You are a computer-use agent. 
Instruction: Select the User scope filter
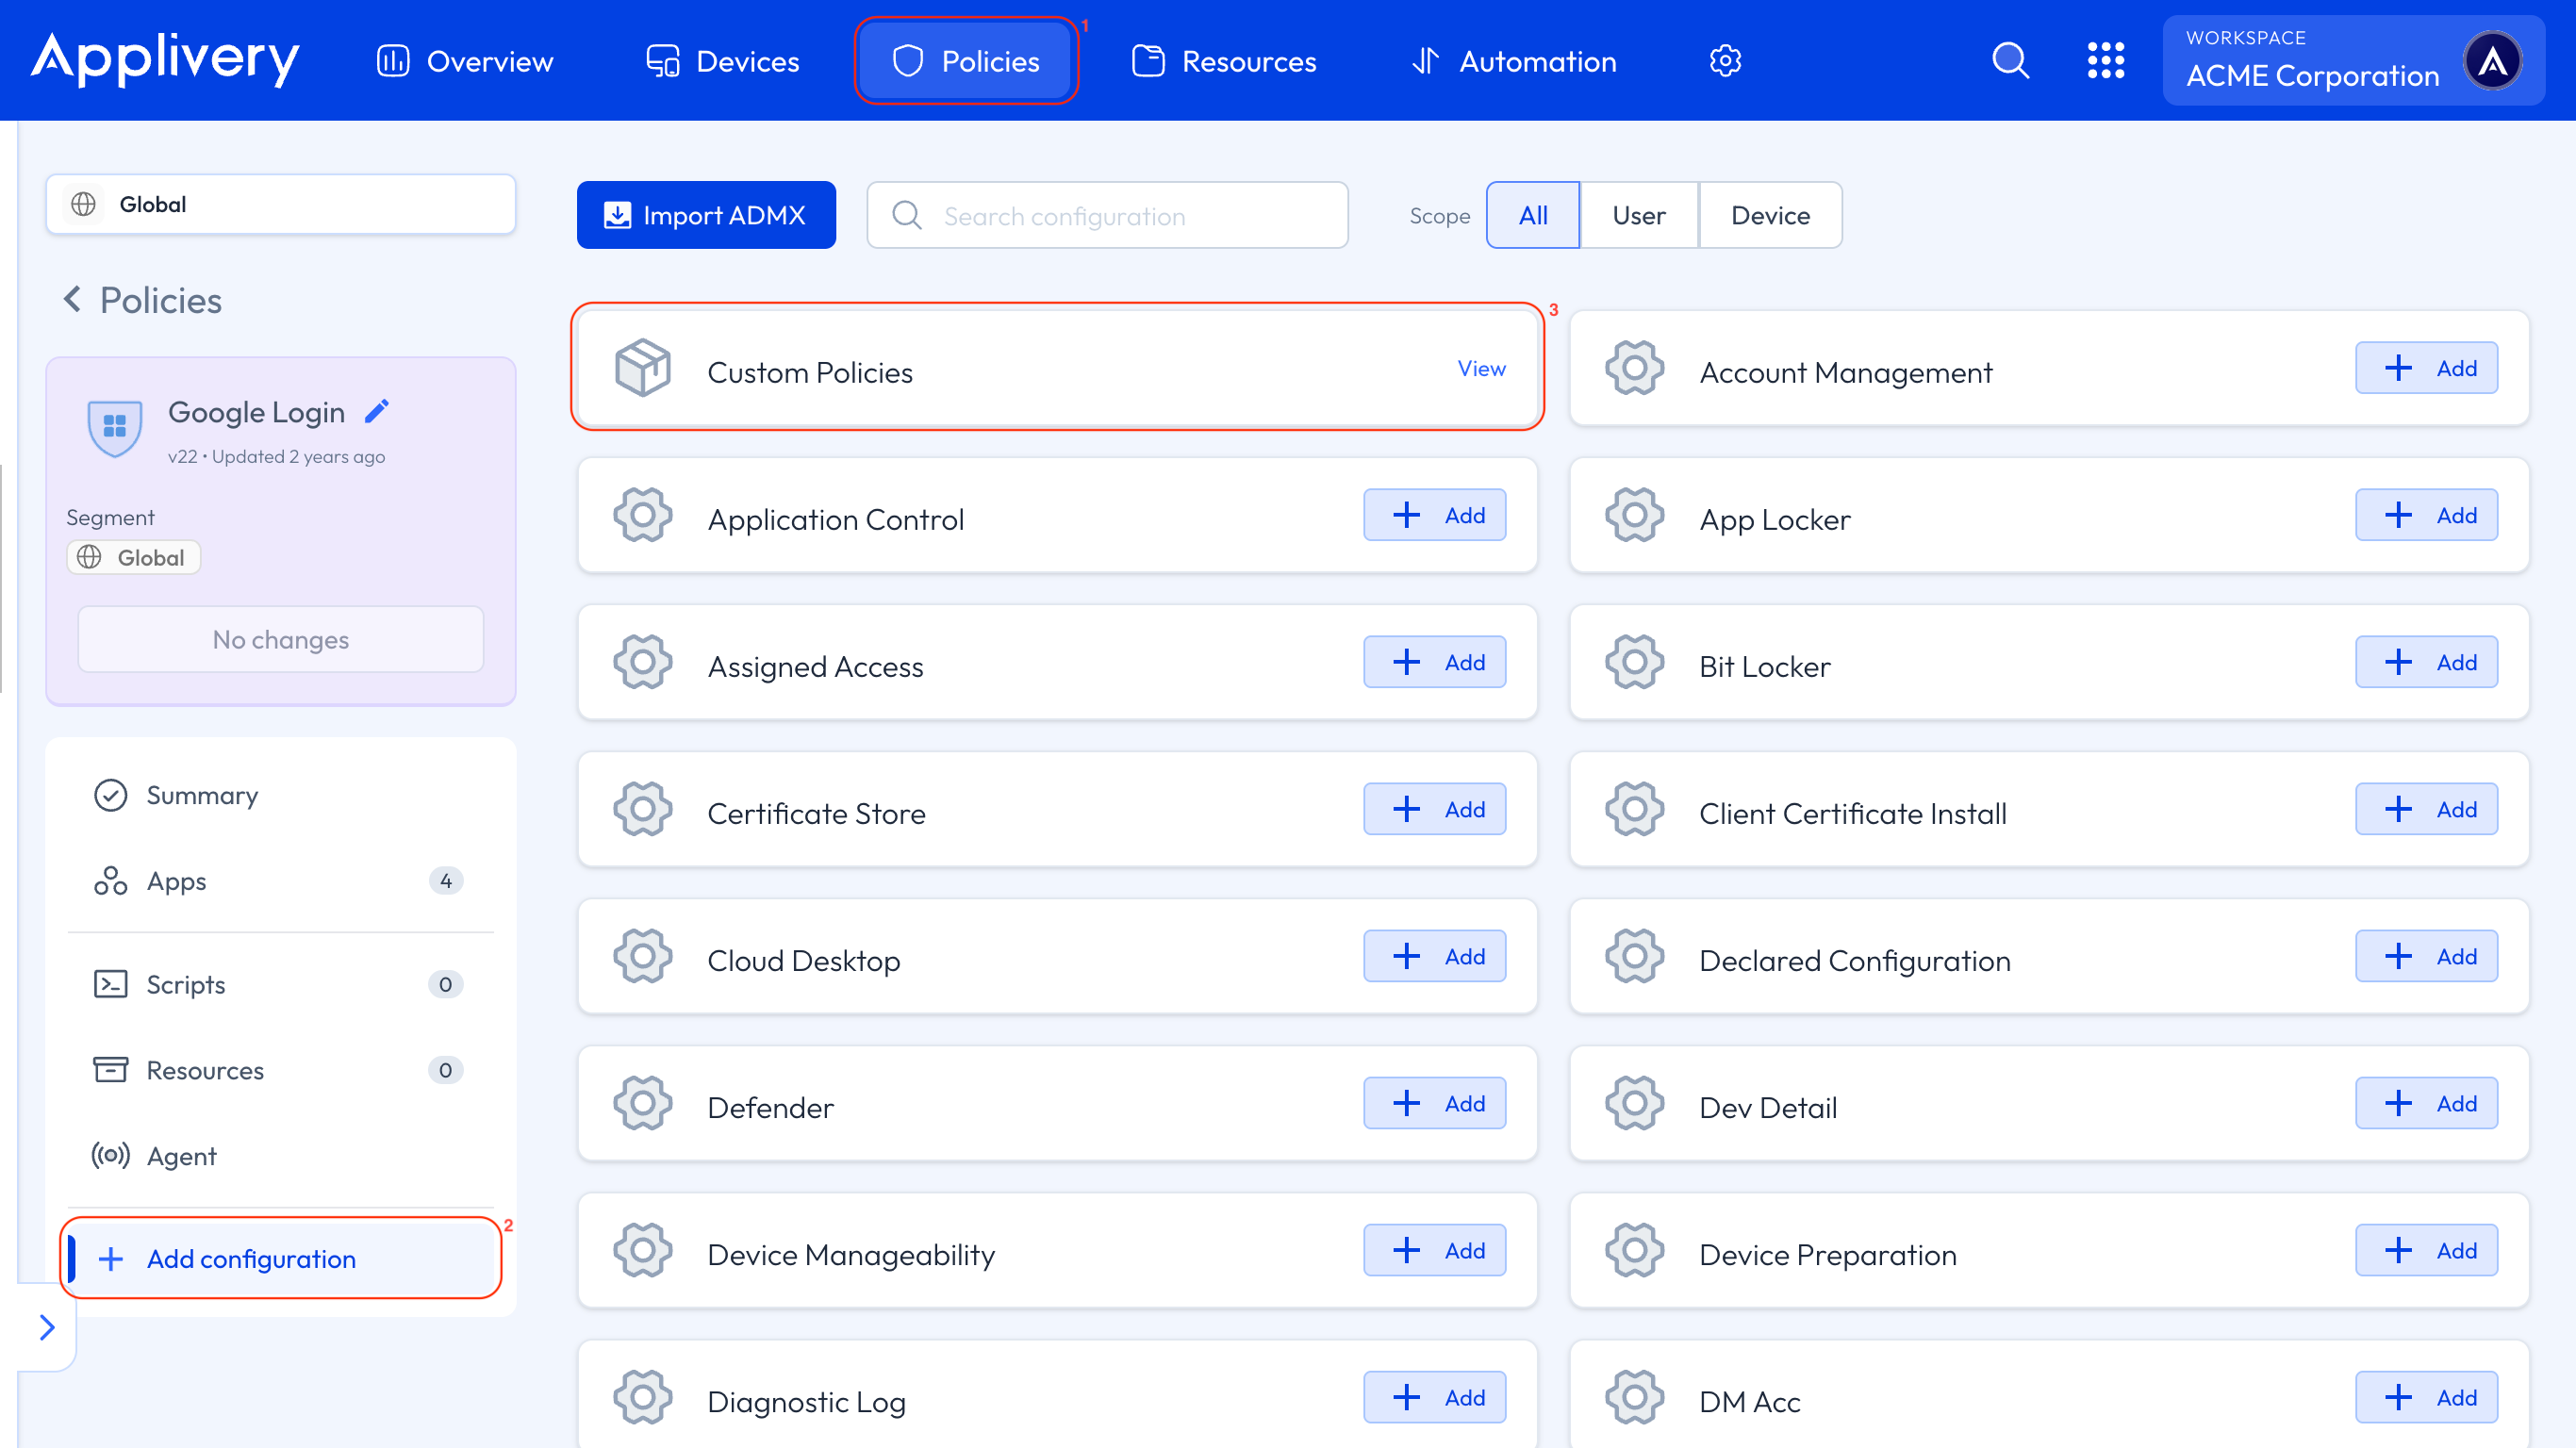(1638, 215)
